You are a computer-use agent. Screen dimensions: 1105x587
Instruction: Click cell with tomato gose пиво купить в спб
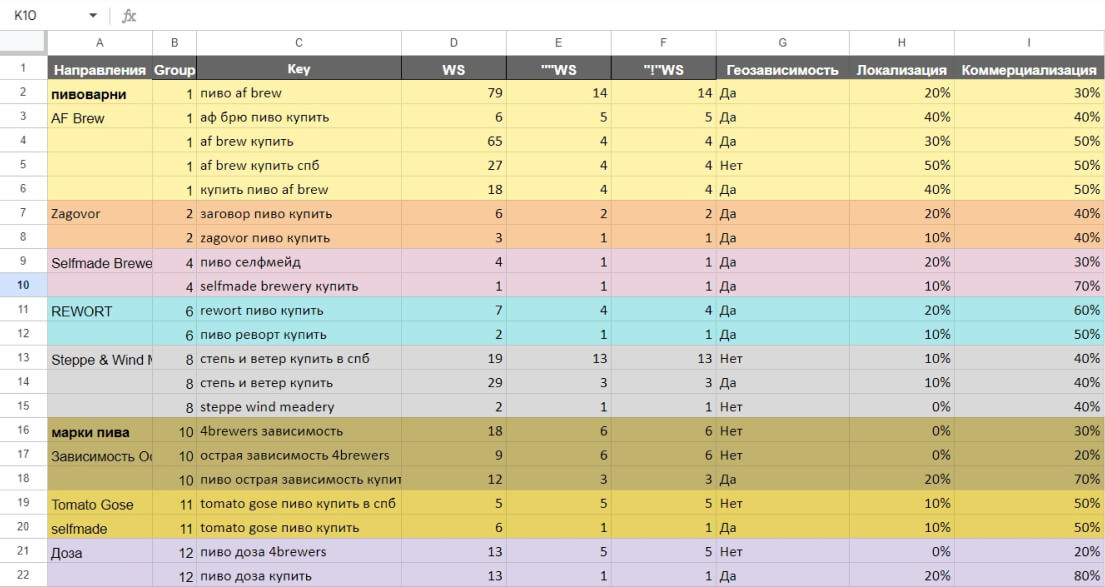299,503
